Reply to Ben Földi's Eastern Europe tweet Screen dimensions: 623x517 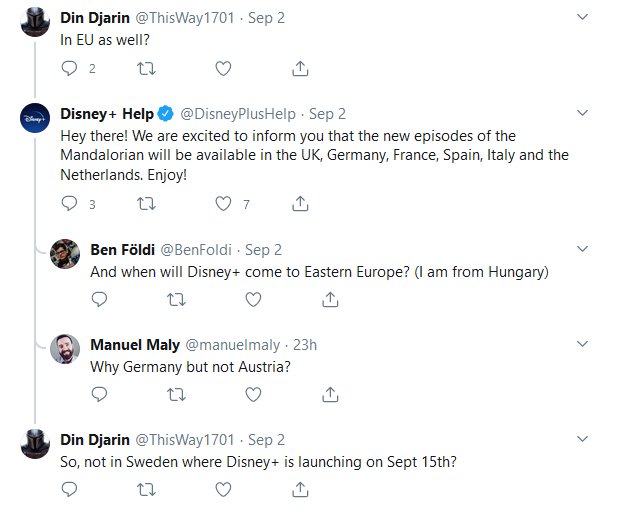click(99, 299)
